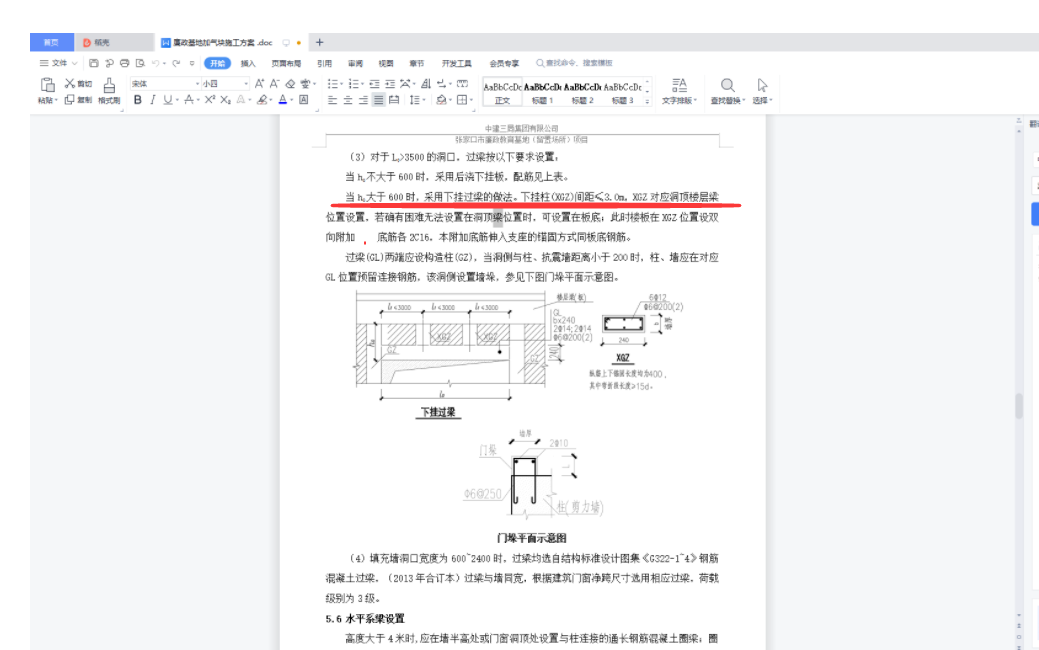The height and width of the screenshot is (650, 1039).
Task: Click the Text Layout (文字排版) icon
Action: [x=679, y=85]
